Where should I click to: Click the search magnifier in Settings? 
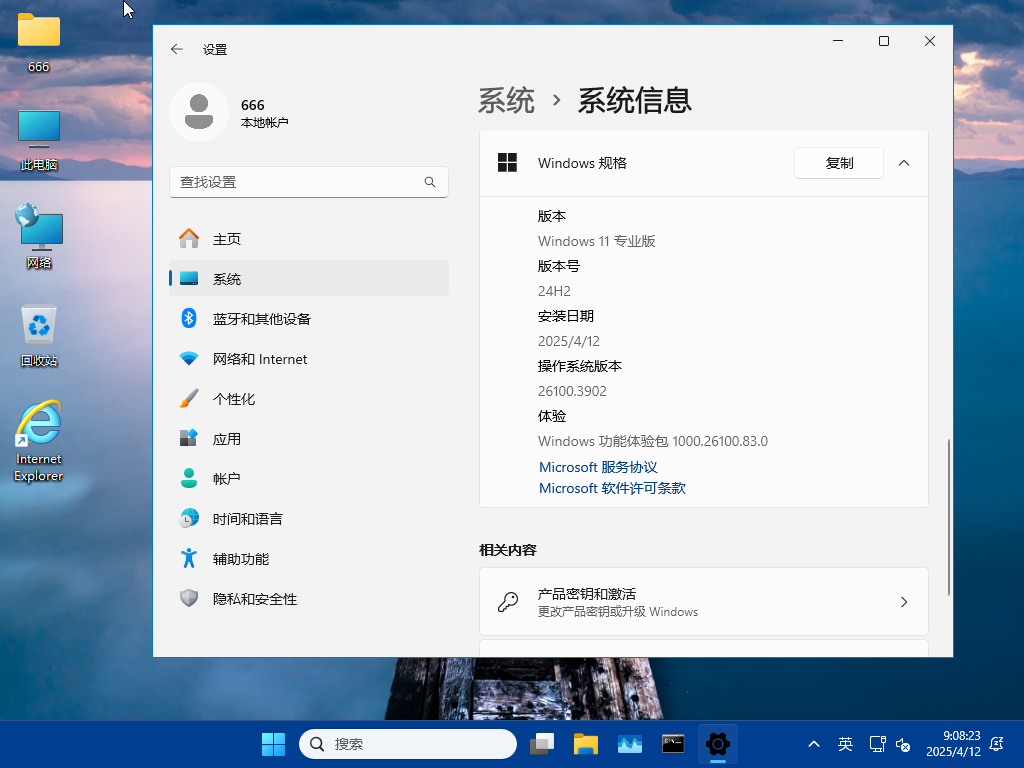(x=430, y=182)
